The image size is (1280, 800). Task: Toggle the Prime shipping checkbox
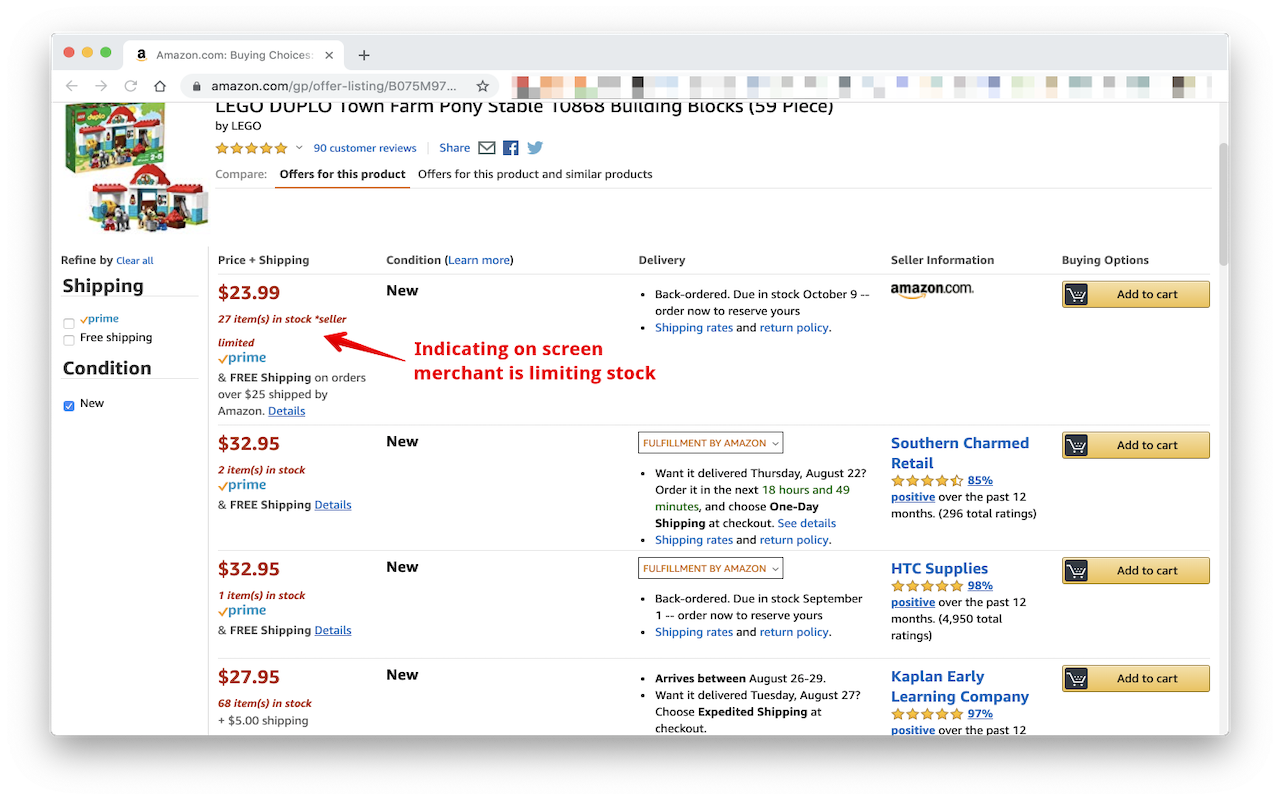point(69,323)
